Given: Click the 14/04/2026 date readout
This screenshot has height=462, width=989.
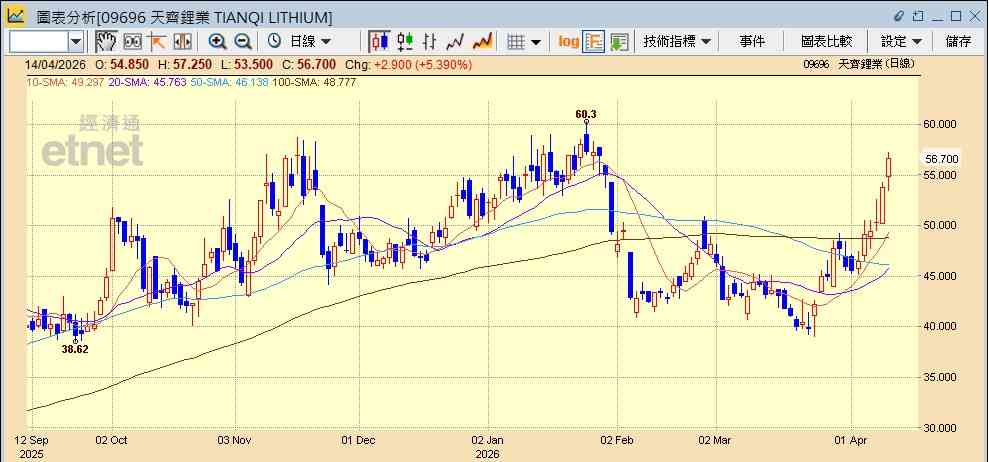Looking at the screenshot, I should click(56, 64).
